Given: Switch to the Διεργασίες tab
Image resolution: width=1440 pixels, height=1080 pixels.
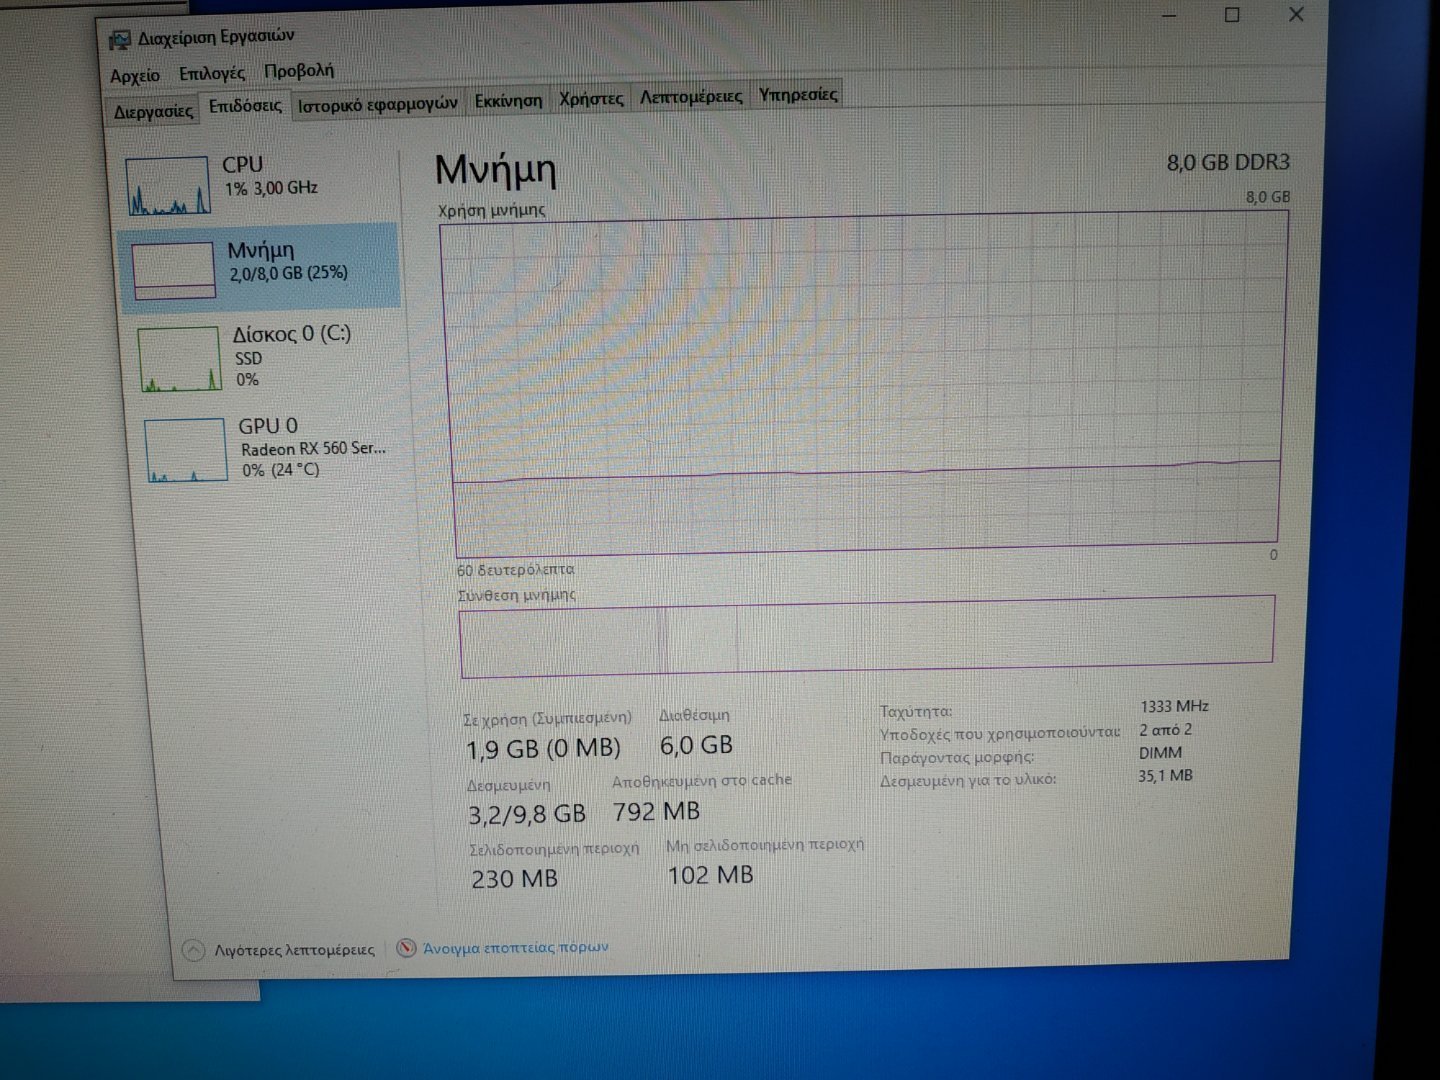Looking at the screenshot, I should click(153, 111).
